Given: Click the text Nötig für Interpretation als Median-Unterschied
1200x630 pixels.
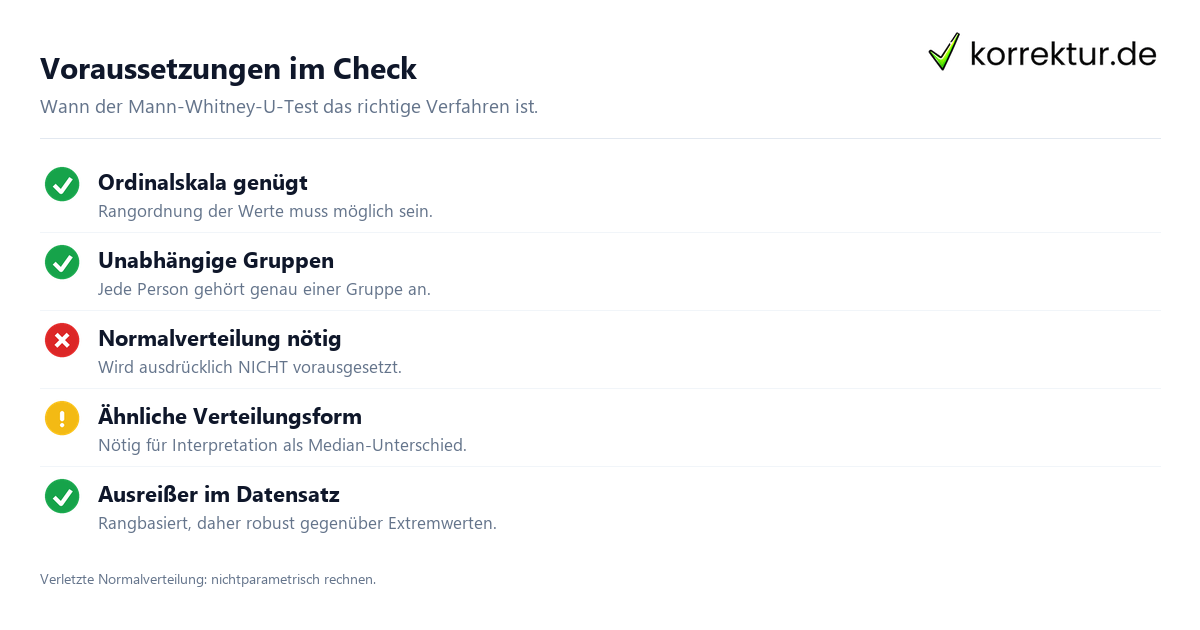Looking at the screenshot, I should tap(282, 446).
